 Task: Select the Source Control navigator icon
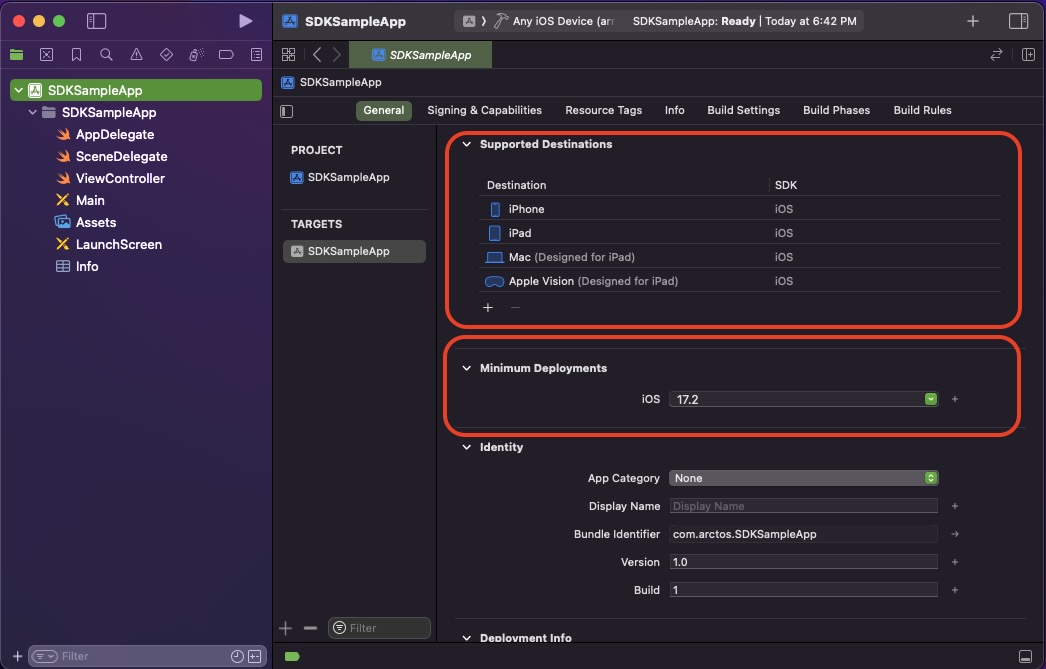point(46,54)
